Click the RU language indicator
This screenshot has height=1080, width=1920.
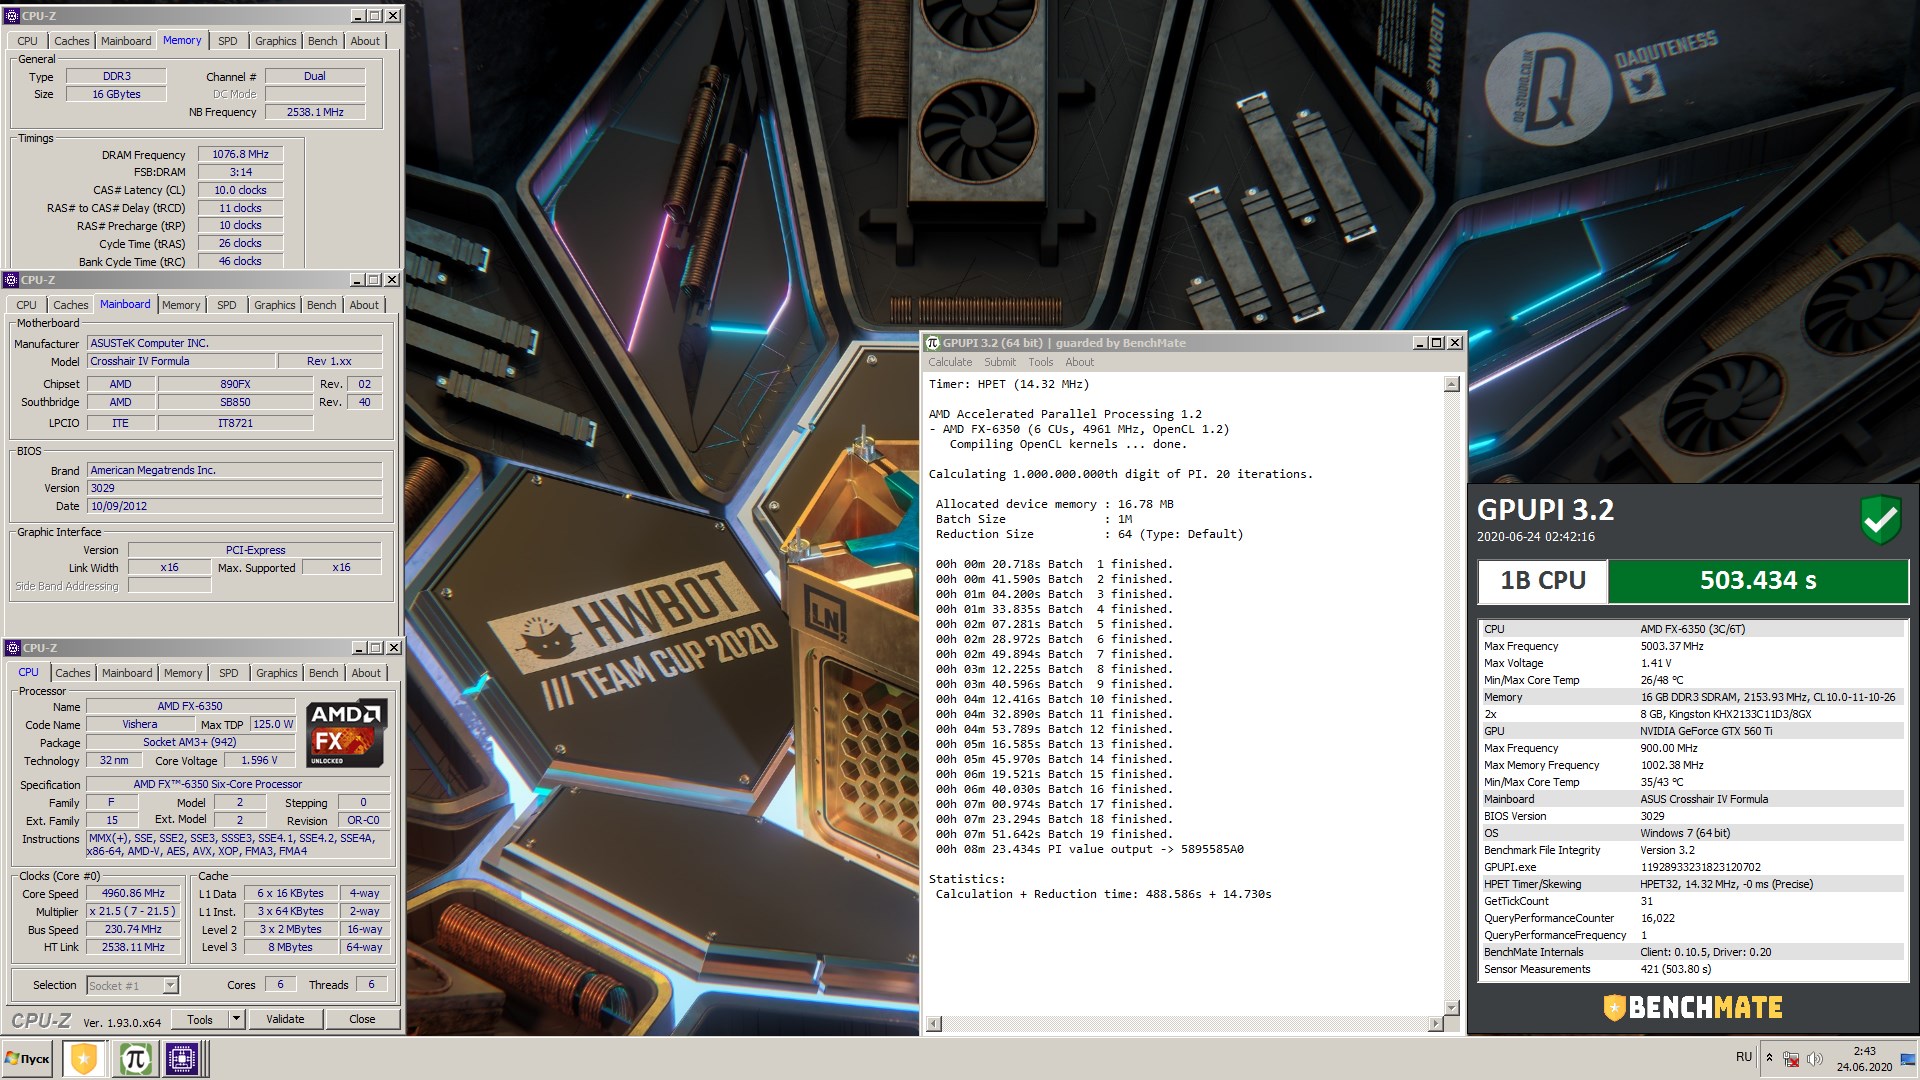pyautogui.click(x=1744, y=1057)
